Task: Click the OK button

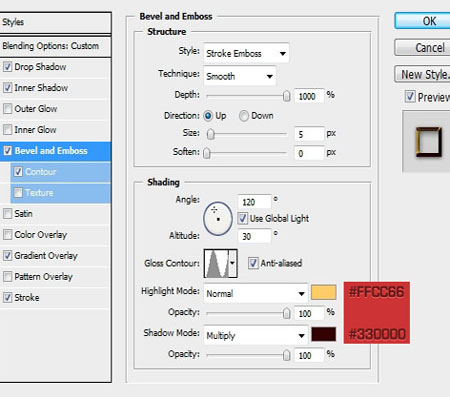Action: (x=423, y=21)
